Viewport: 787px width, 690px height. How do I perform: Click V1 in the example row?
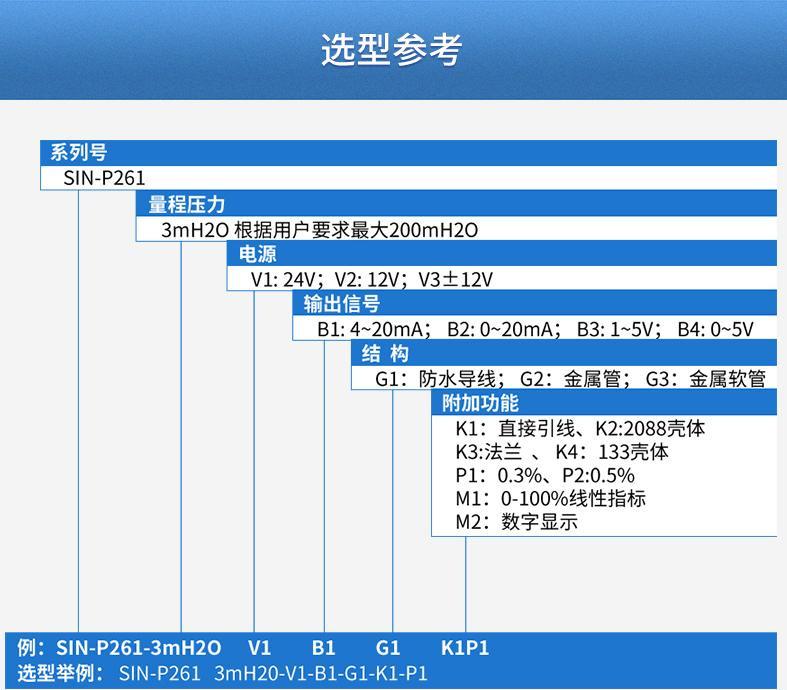(259, 648)
